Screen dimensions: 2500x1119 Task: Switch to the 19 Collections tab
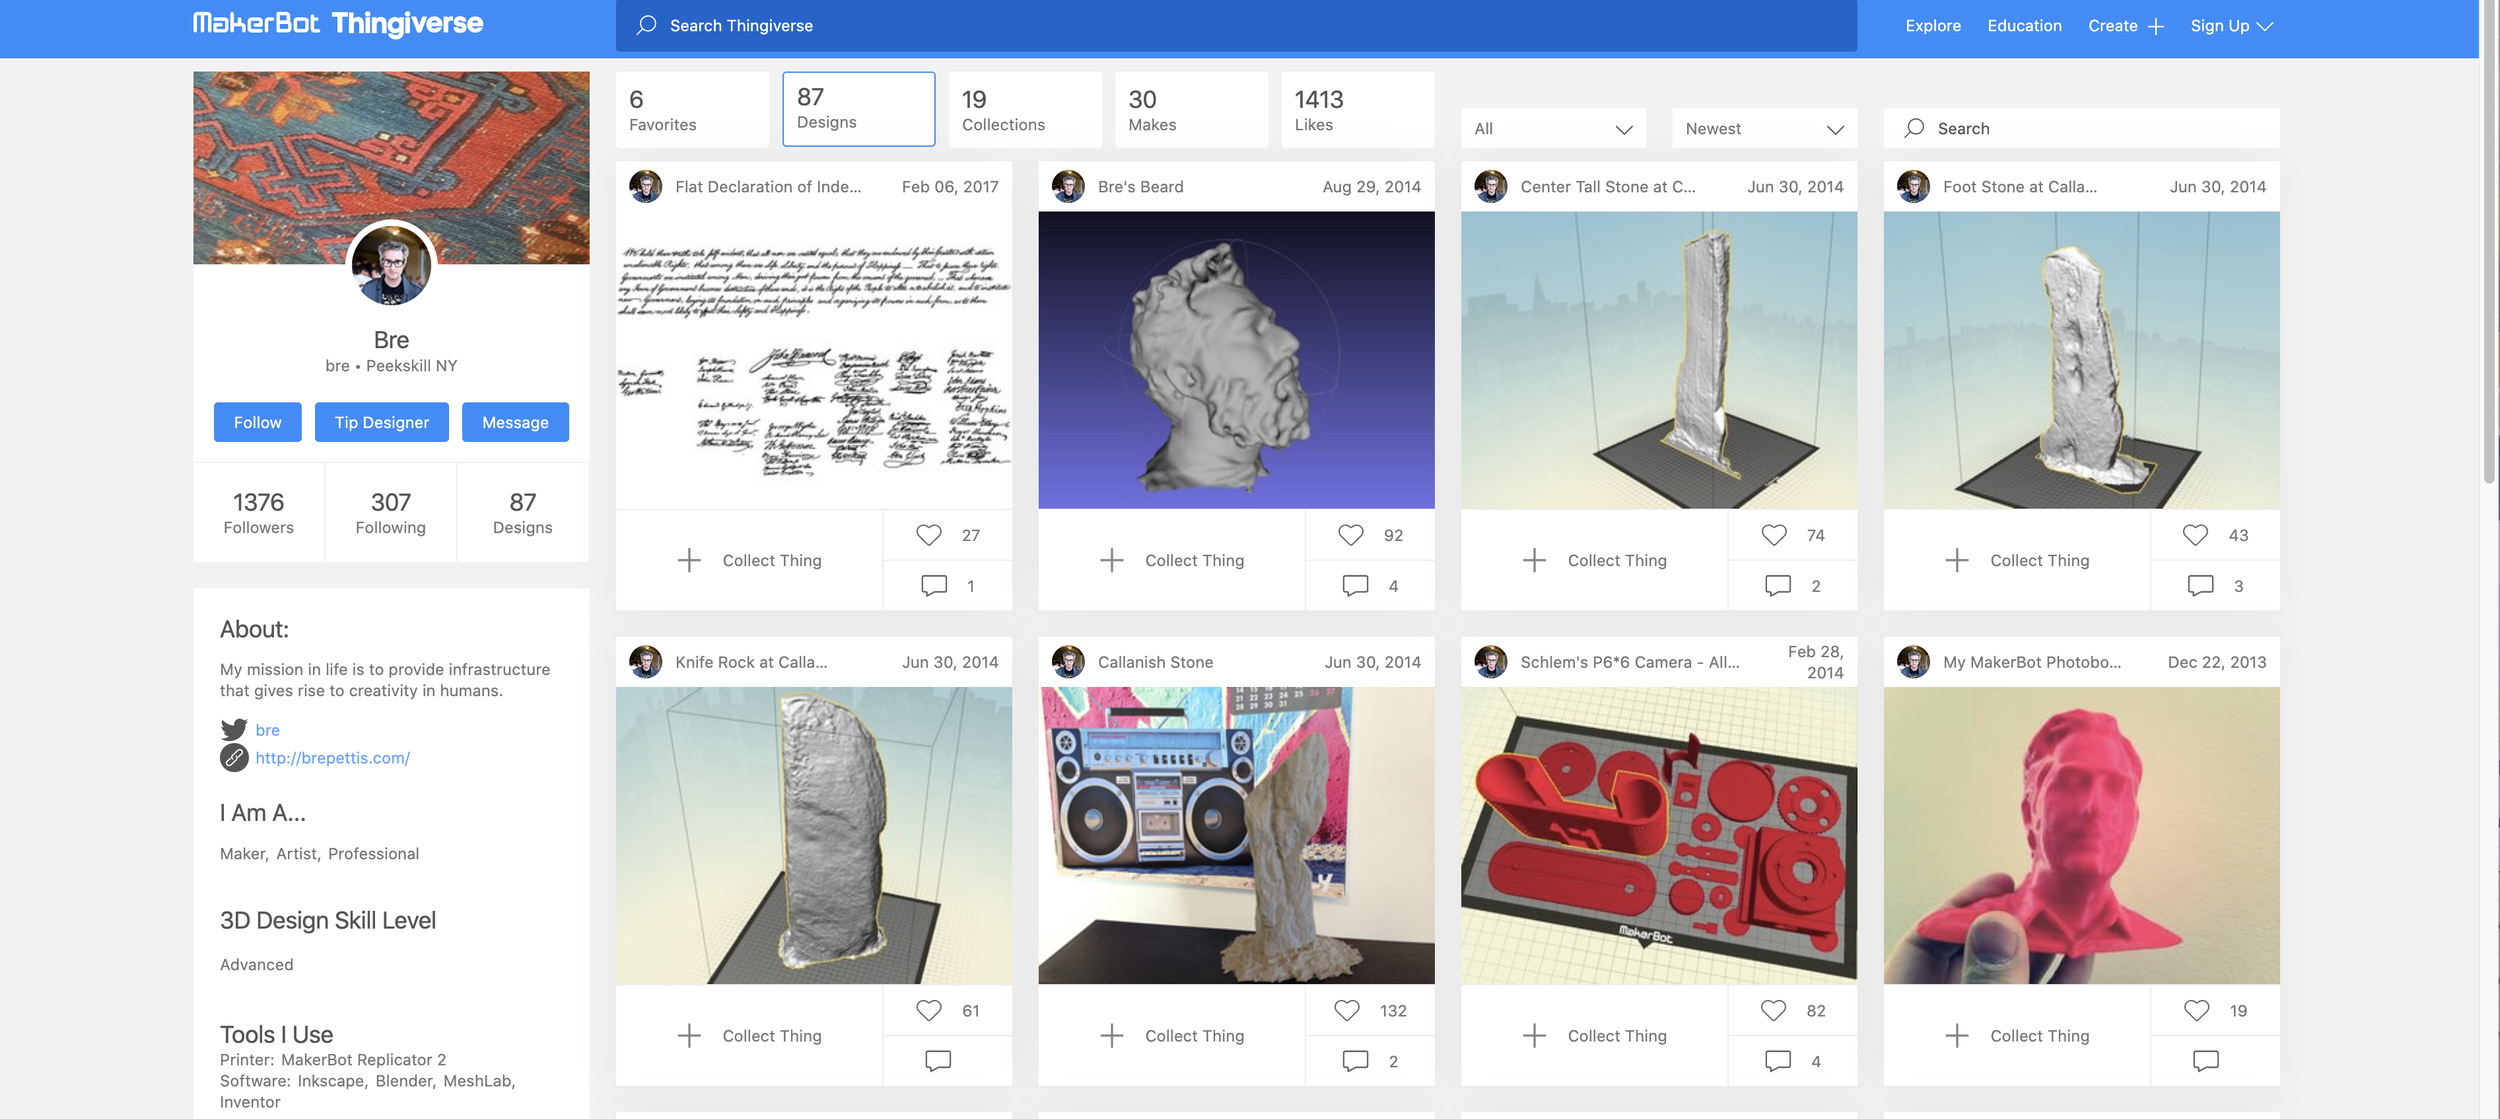click(1025, 110)
